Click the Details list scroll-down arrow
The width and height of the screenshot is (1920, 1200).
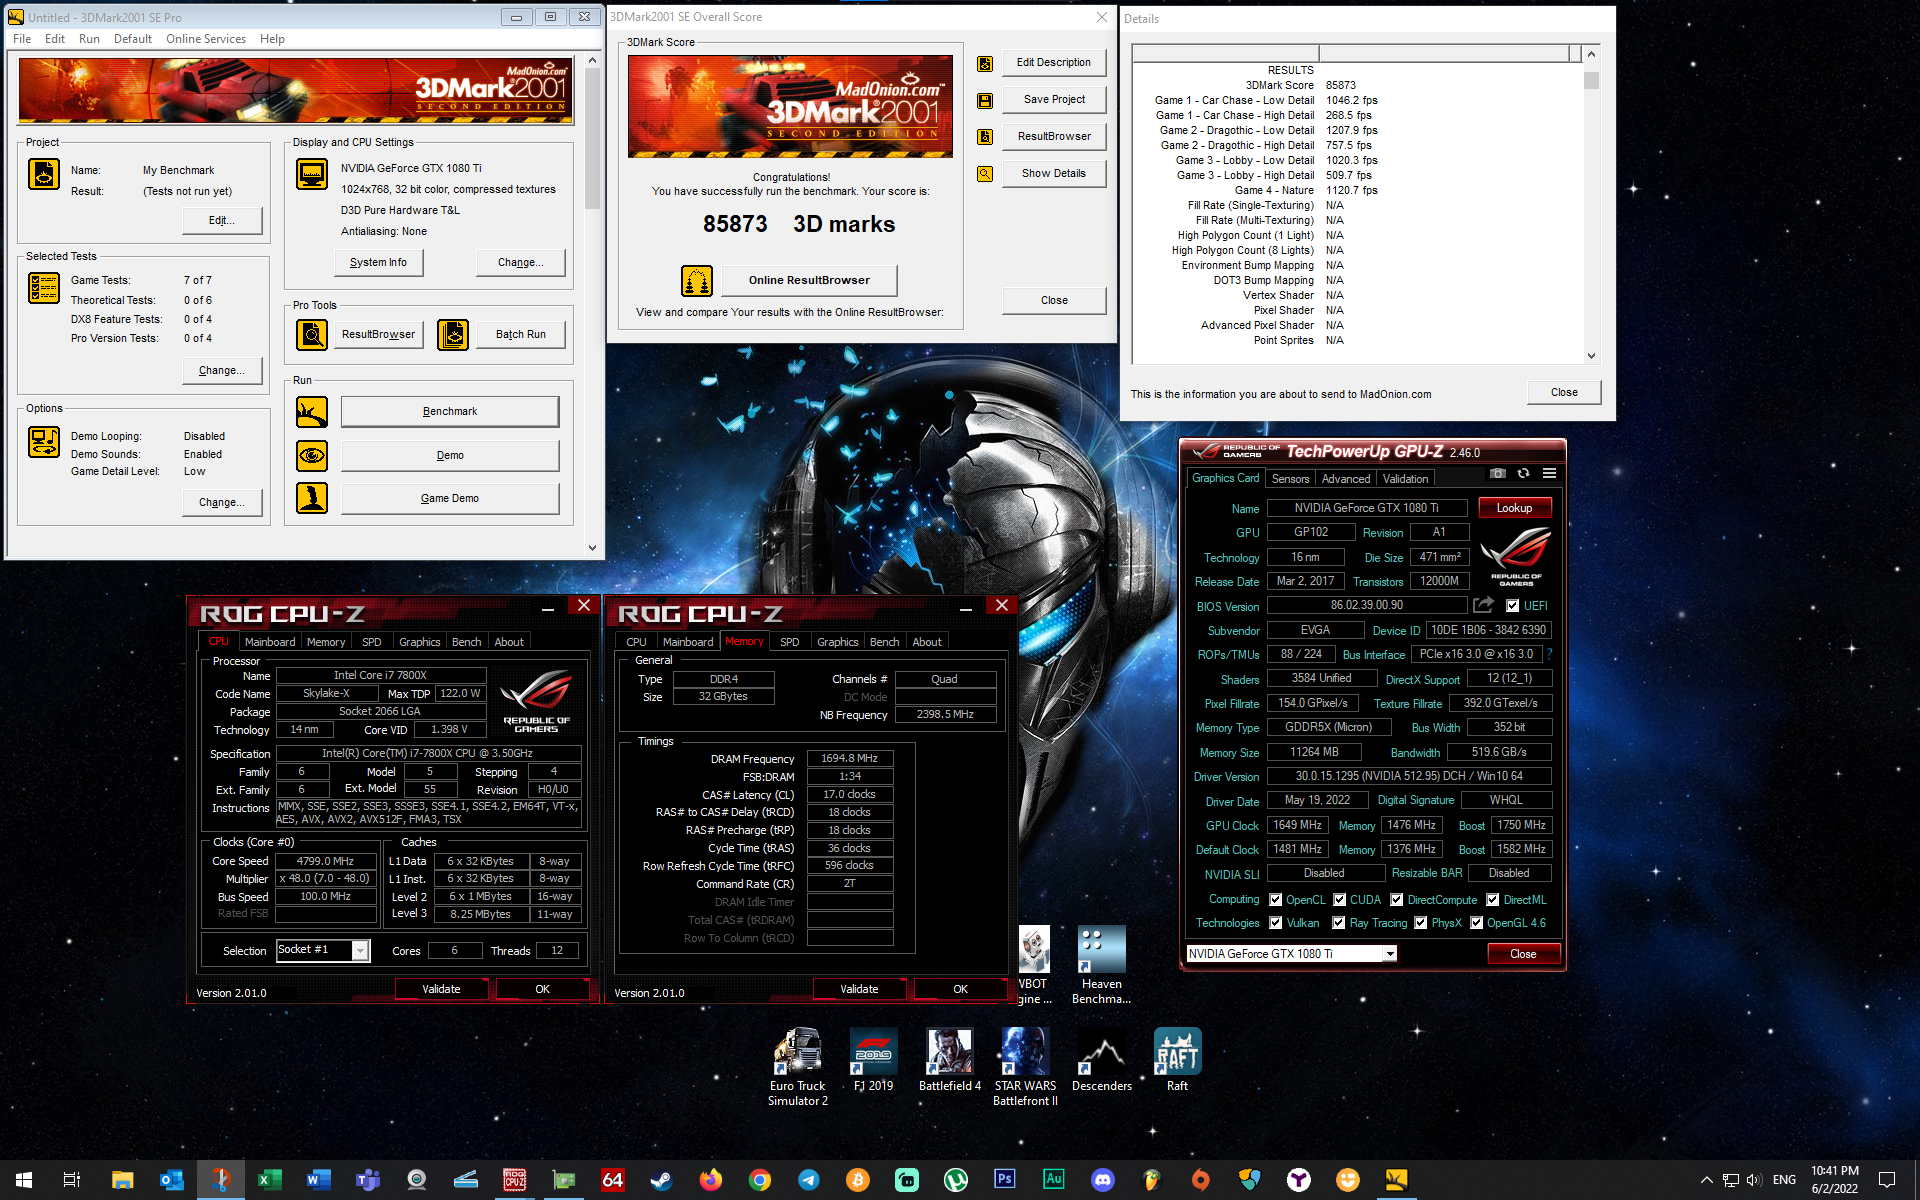pos(1591,356)
